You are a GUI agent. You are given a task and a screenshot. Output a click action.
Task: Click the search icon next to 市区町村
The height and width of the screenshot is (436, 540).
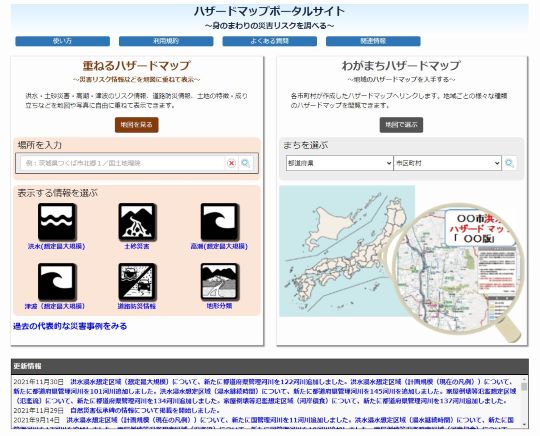pos(509,163)
